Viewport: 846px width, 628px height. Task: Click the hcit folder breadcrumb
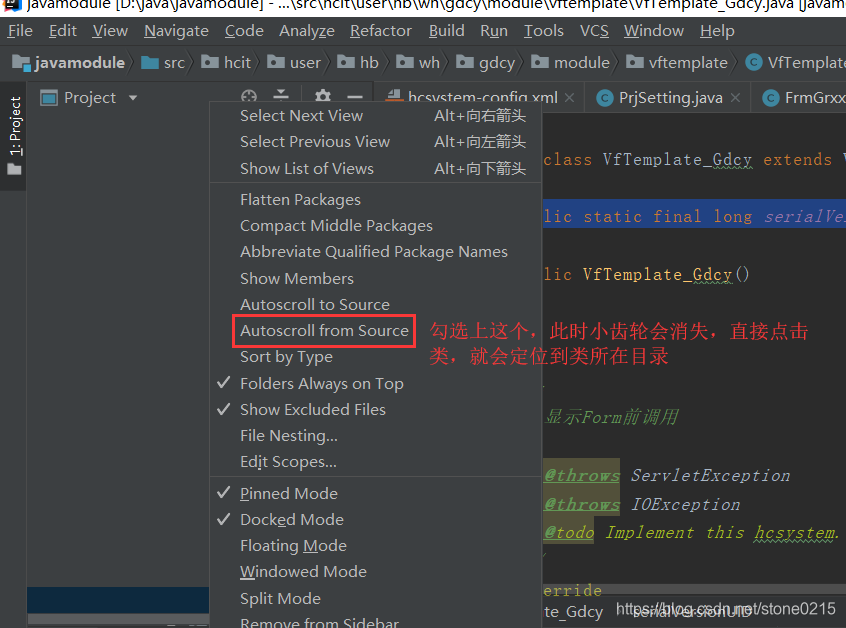coord(226,63)
